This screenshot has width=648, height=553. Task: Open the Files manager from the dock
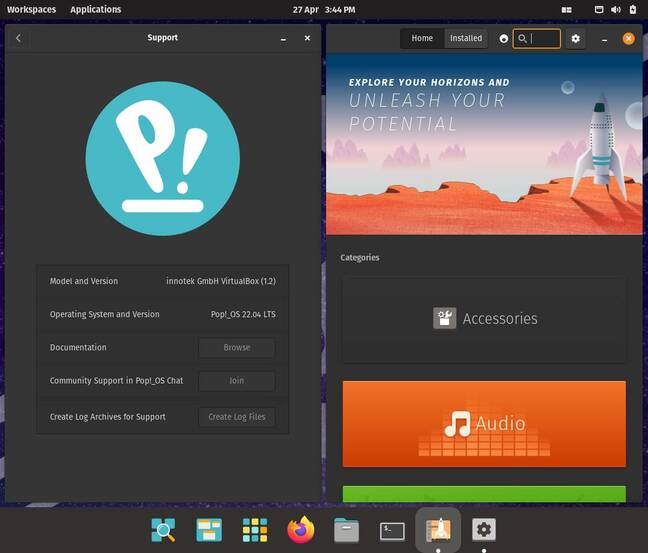point(346,529)
